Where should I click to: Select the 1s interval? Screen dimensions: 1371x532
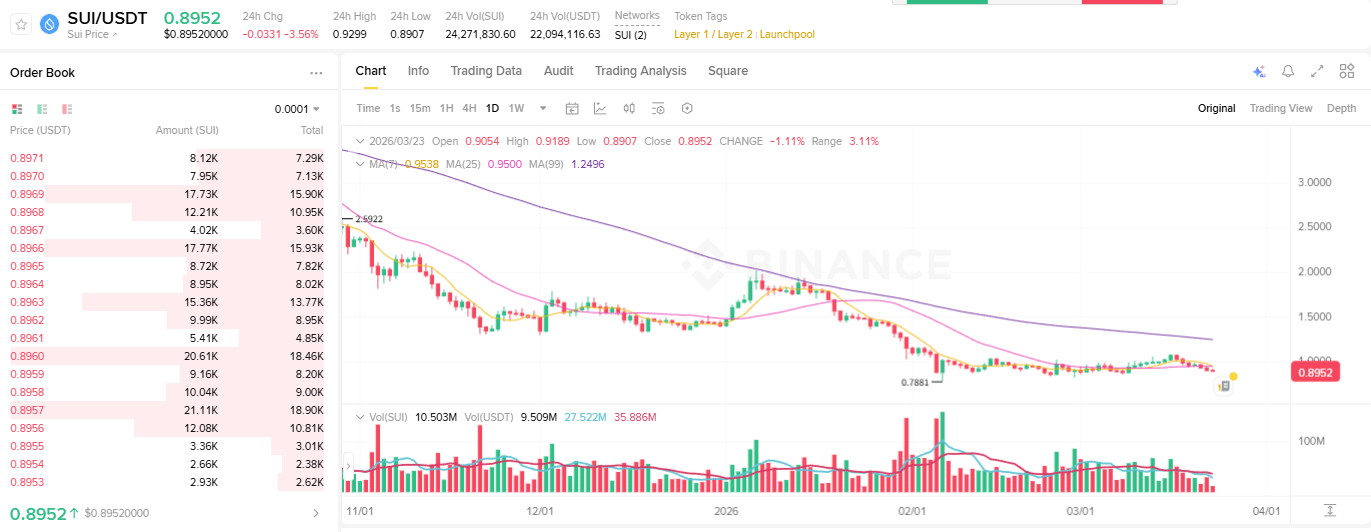click(x=395, y=108)
